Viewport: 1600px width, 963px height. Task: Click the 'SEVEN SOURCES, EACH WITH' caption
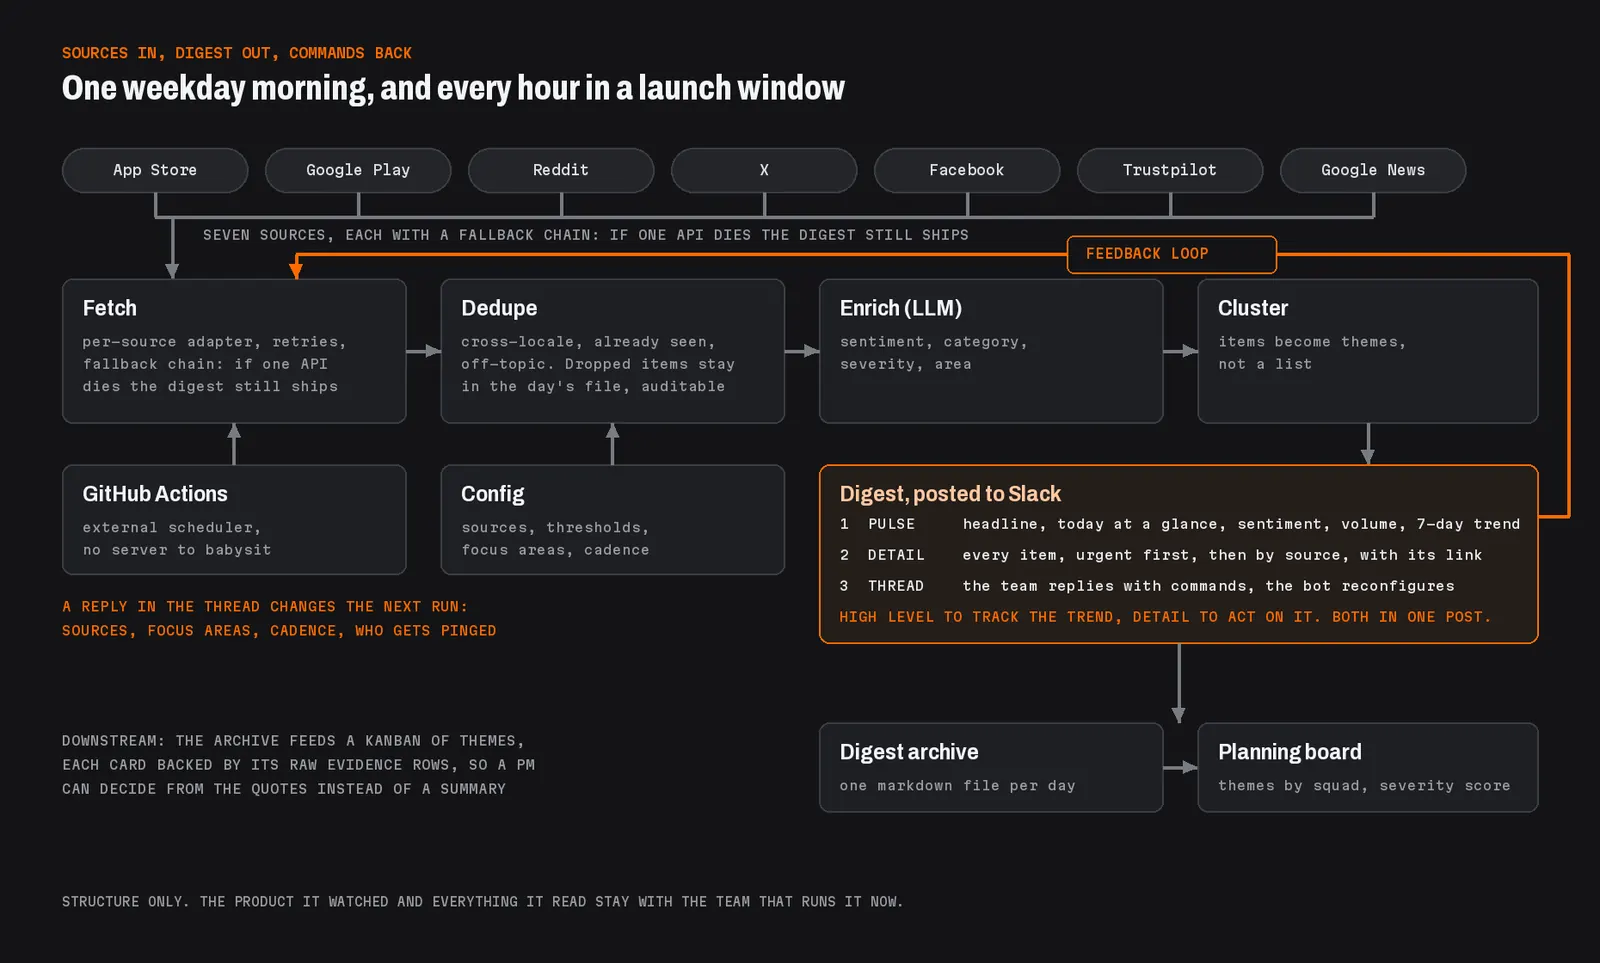[586, 235]
